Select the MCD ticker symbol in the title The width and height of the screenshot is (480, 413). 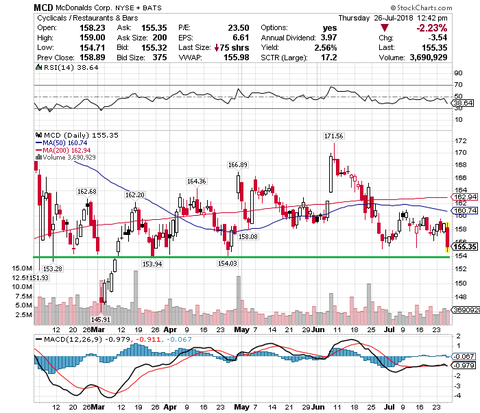point(42,7)
